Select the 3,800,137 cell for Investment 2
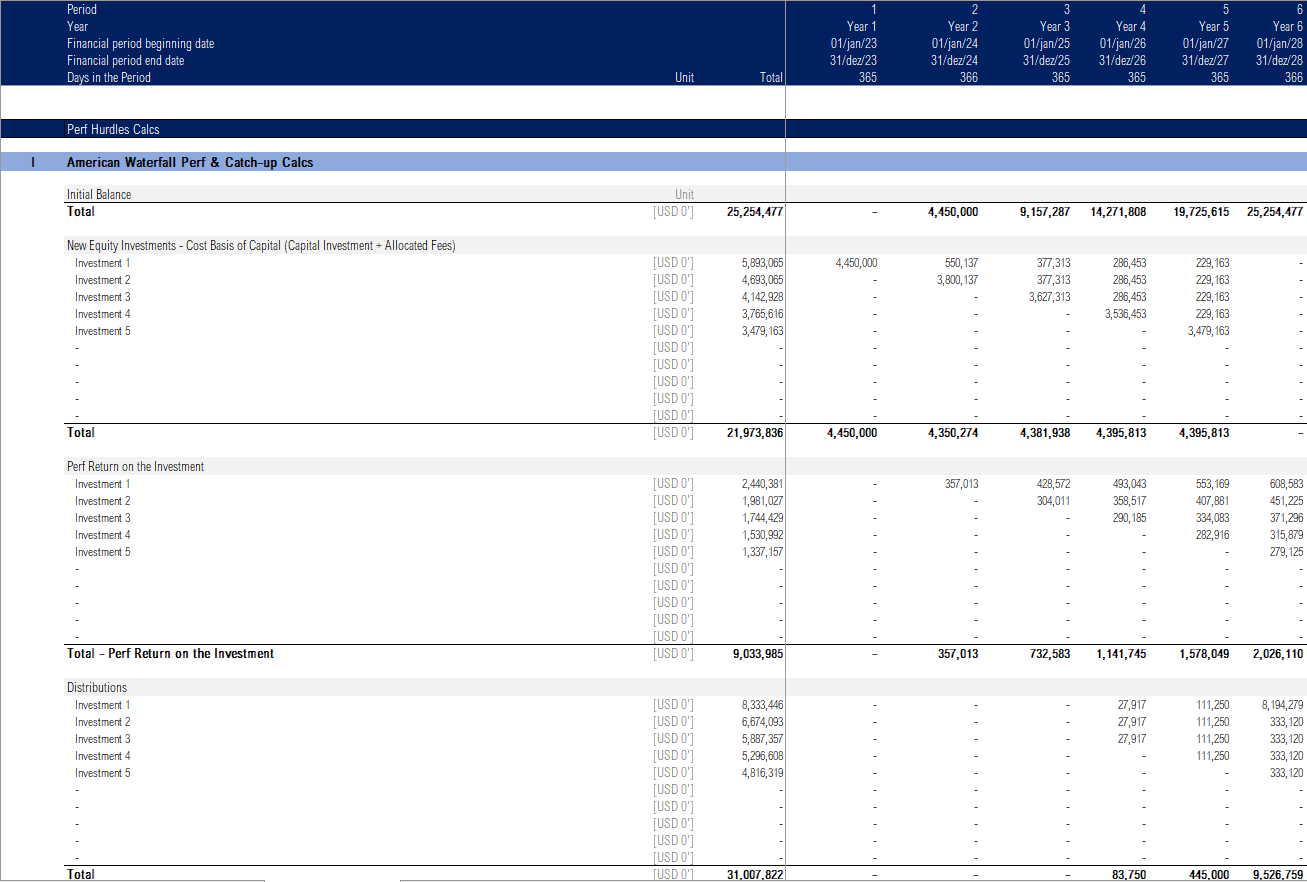The height and width of the screenshot is (882, 1307). point(957,280)
